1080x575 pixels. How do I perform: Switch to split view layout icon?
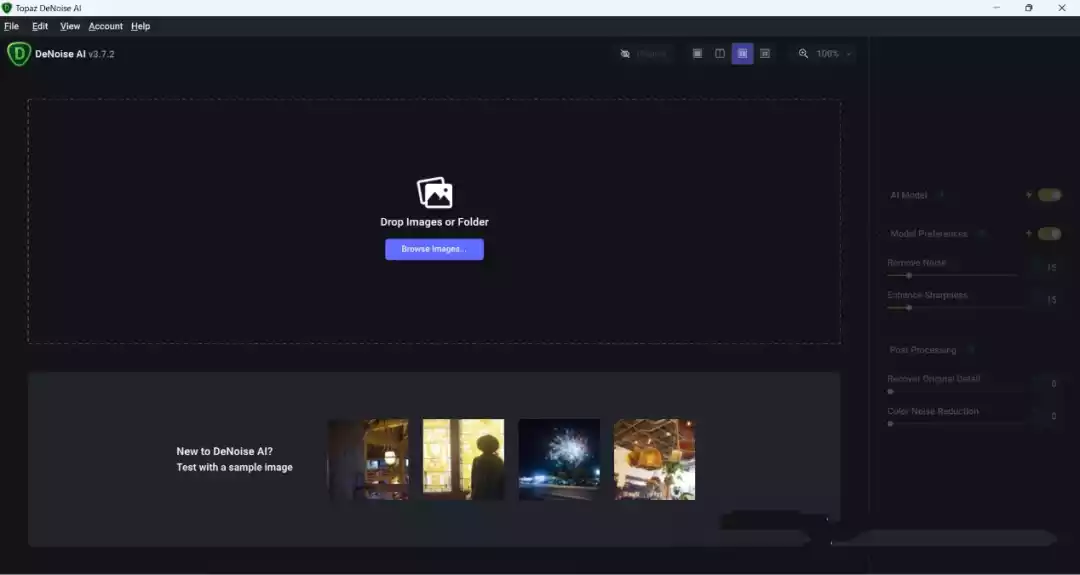719,54
